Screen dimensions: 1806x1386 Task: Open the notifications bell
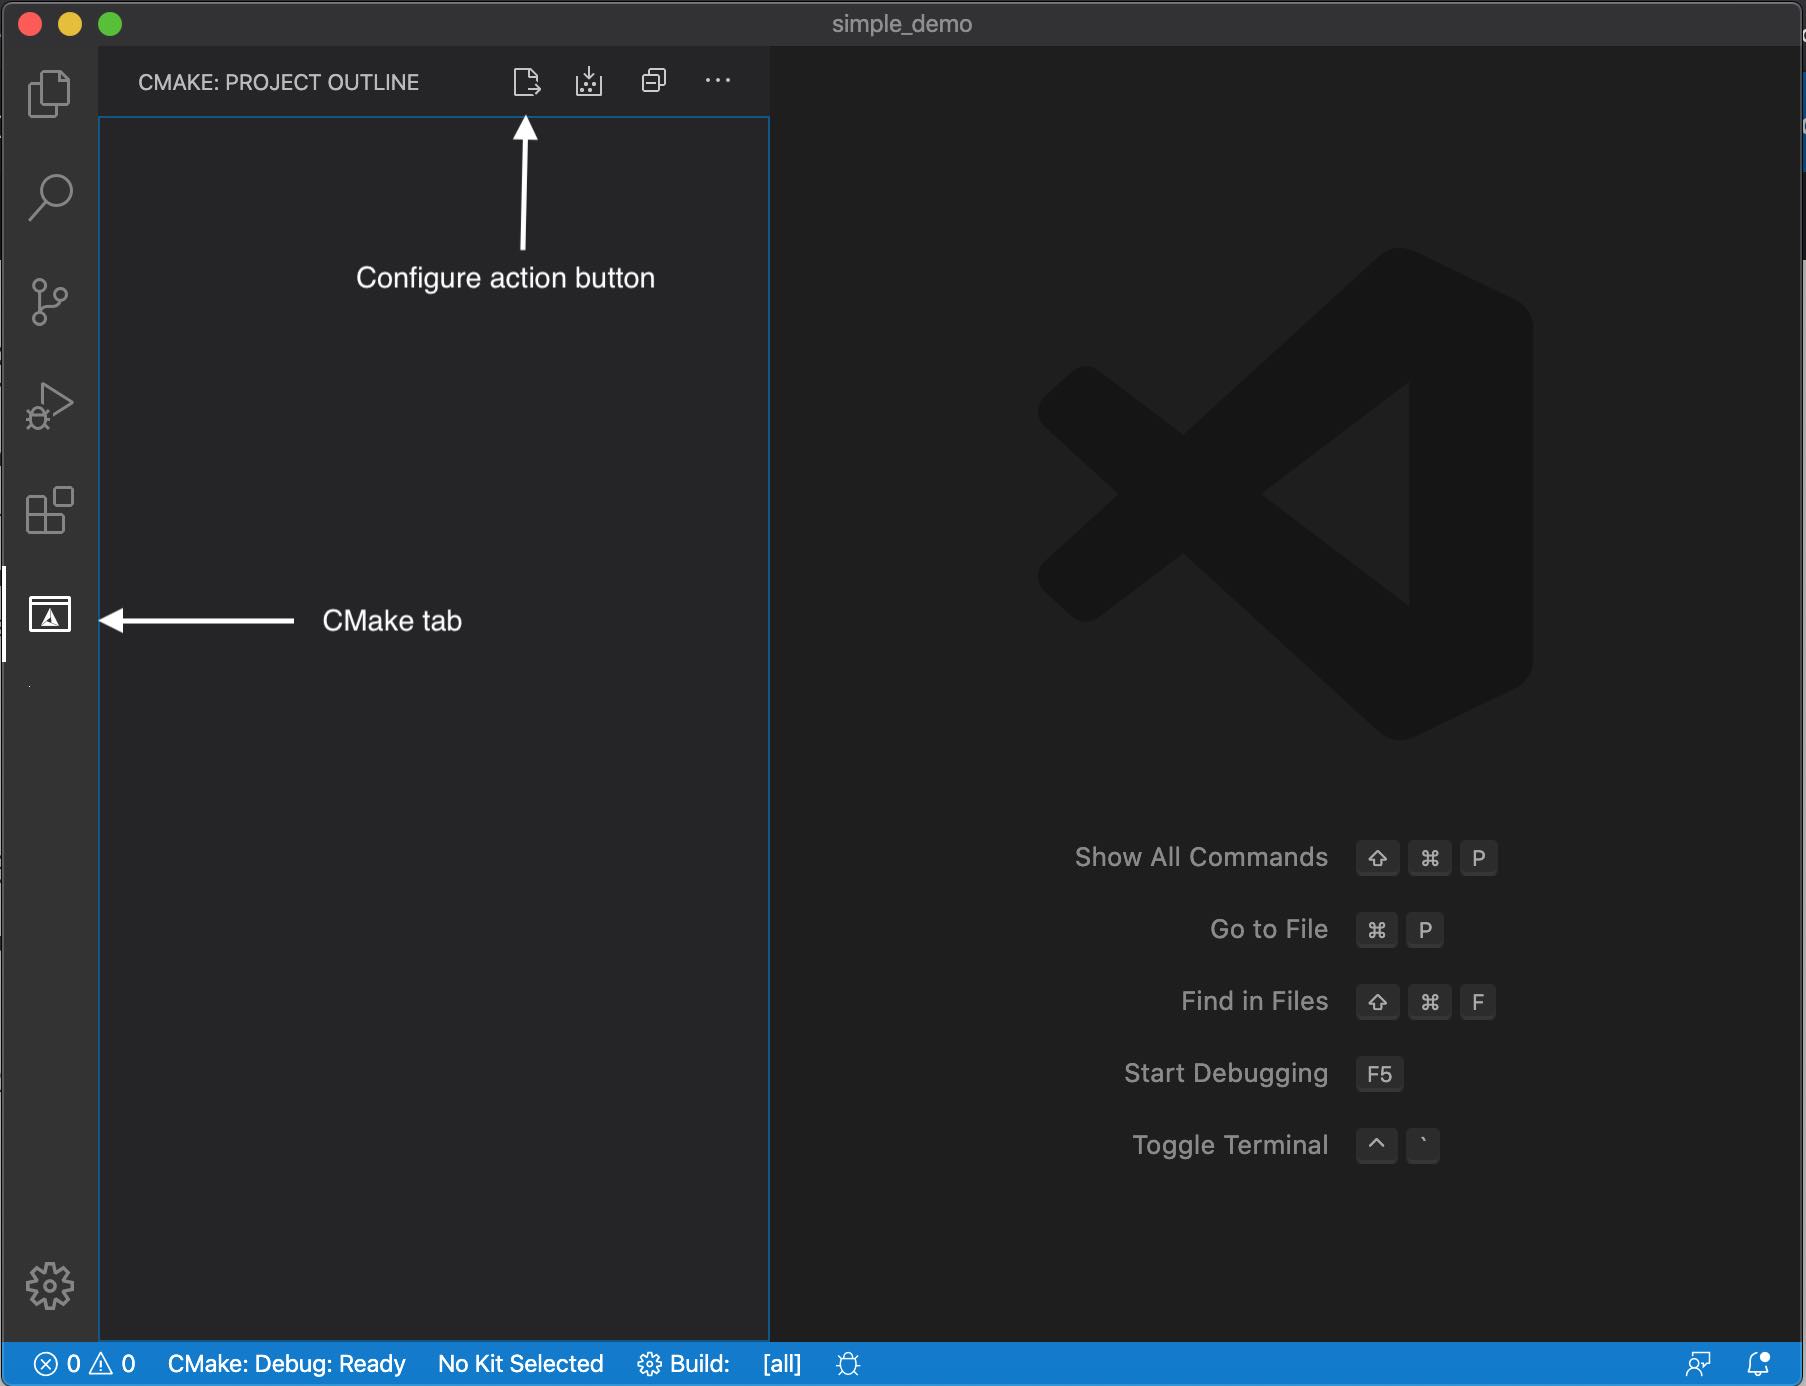click(1758, 1364)
